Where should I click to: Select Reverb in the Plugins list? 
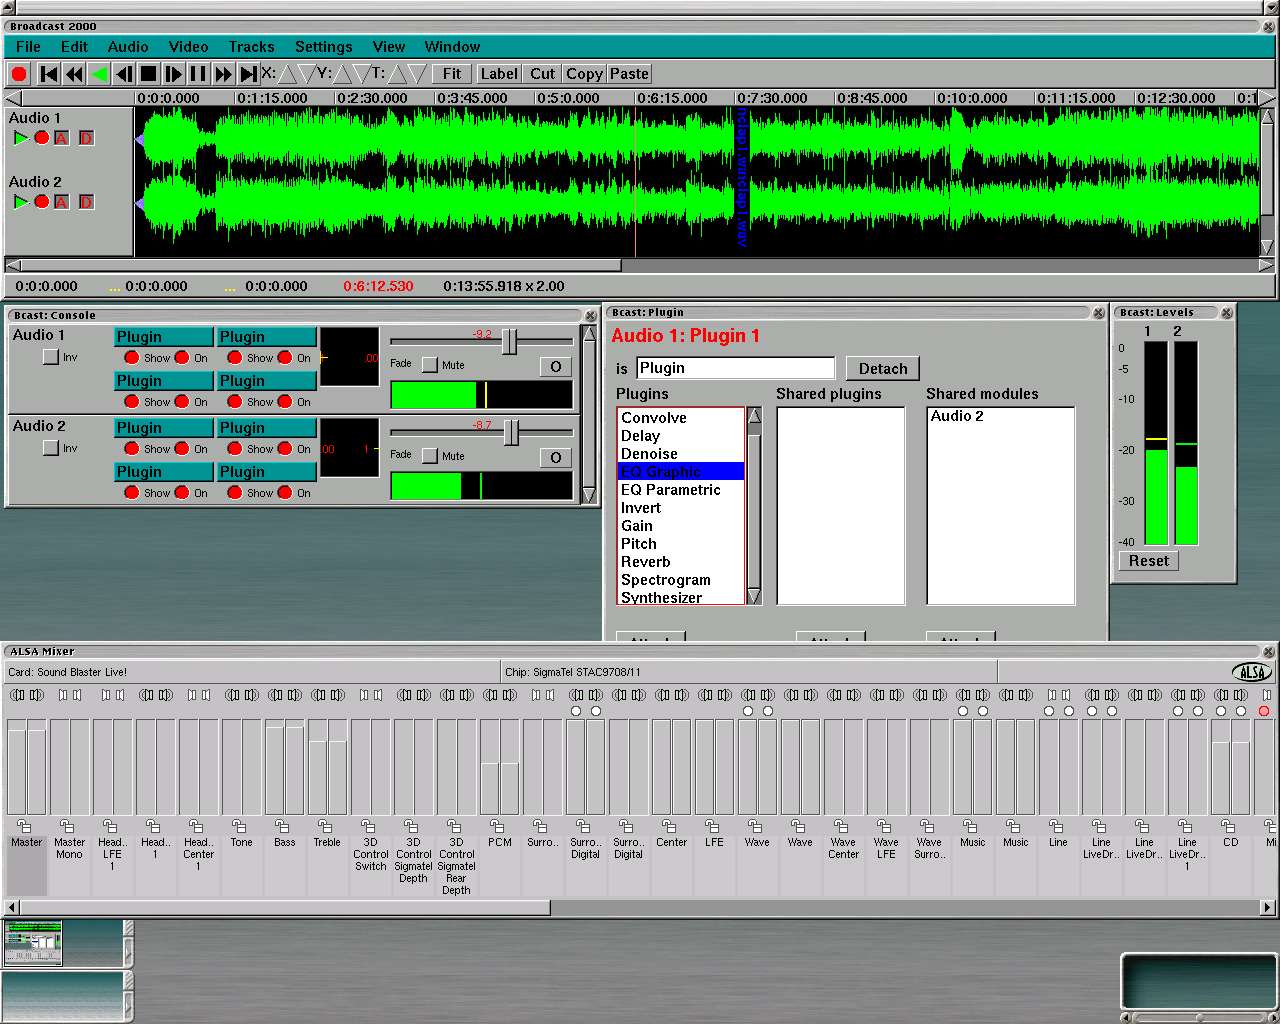[x=680, y=562]
